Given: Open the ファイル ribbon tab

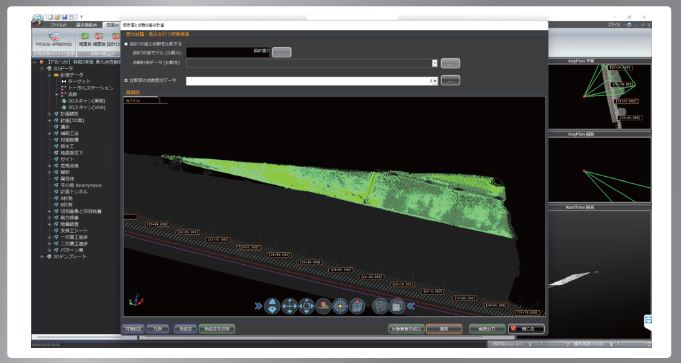Looking at the screenshot, I should [59, 25].
